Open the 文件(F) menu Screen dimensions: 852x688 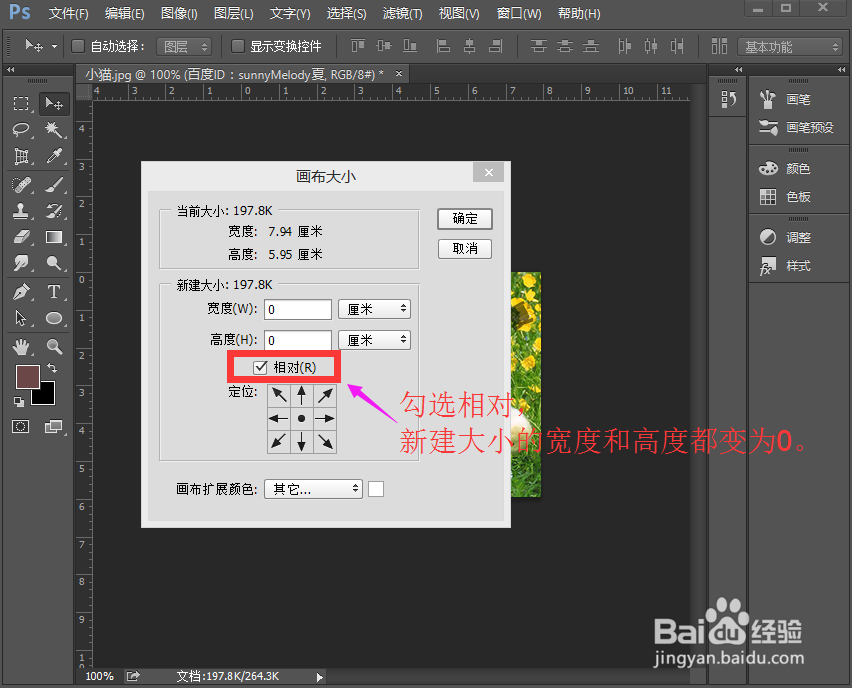[68, 13]
